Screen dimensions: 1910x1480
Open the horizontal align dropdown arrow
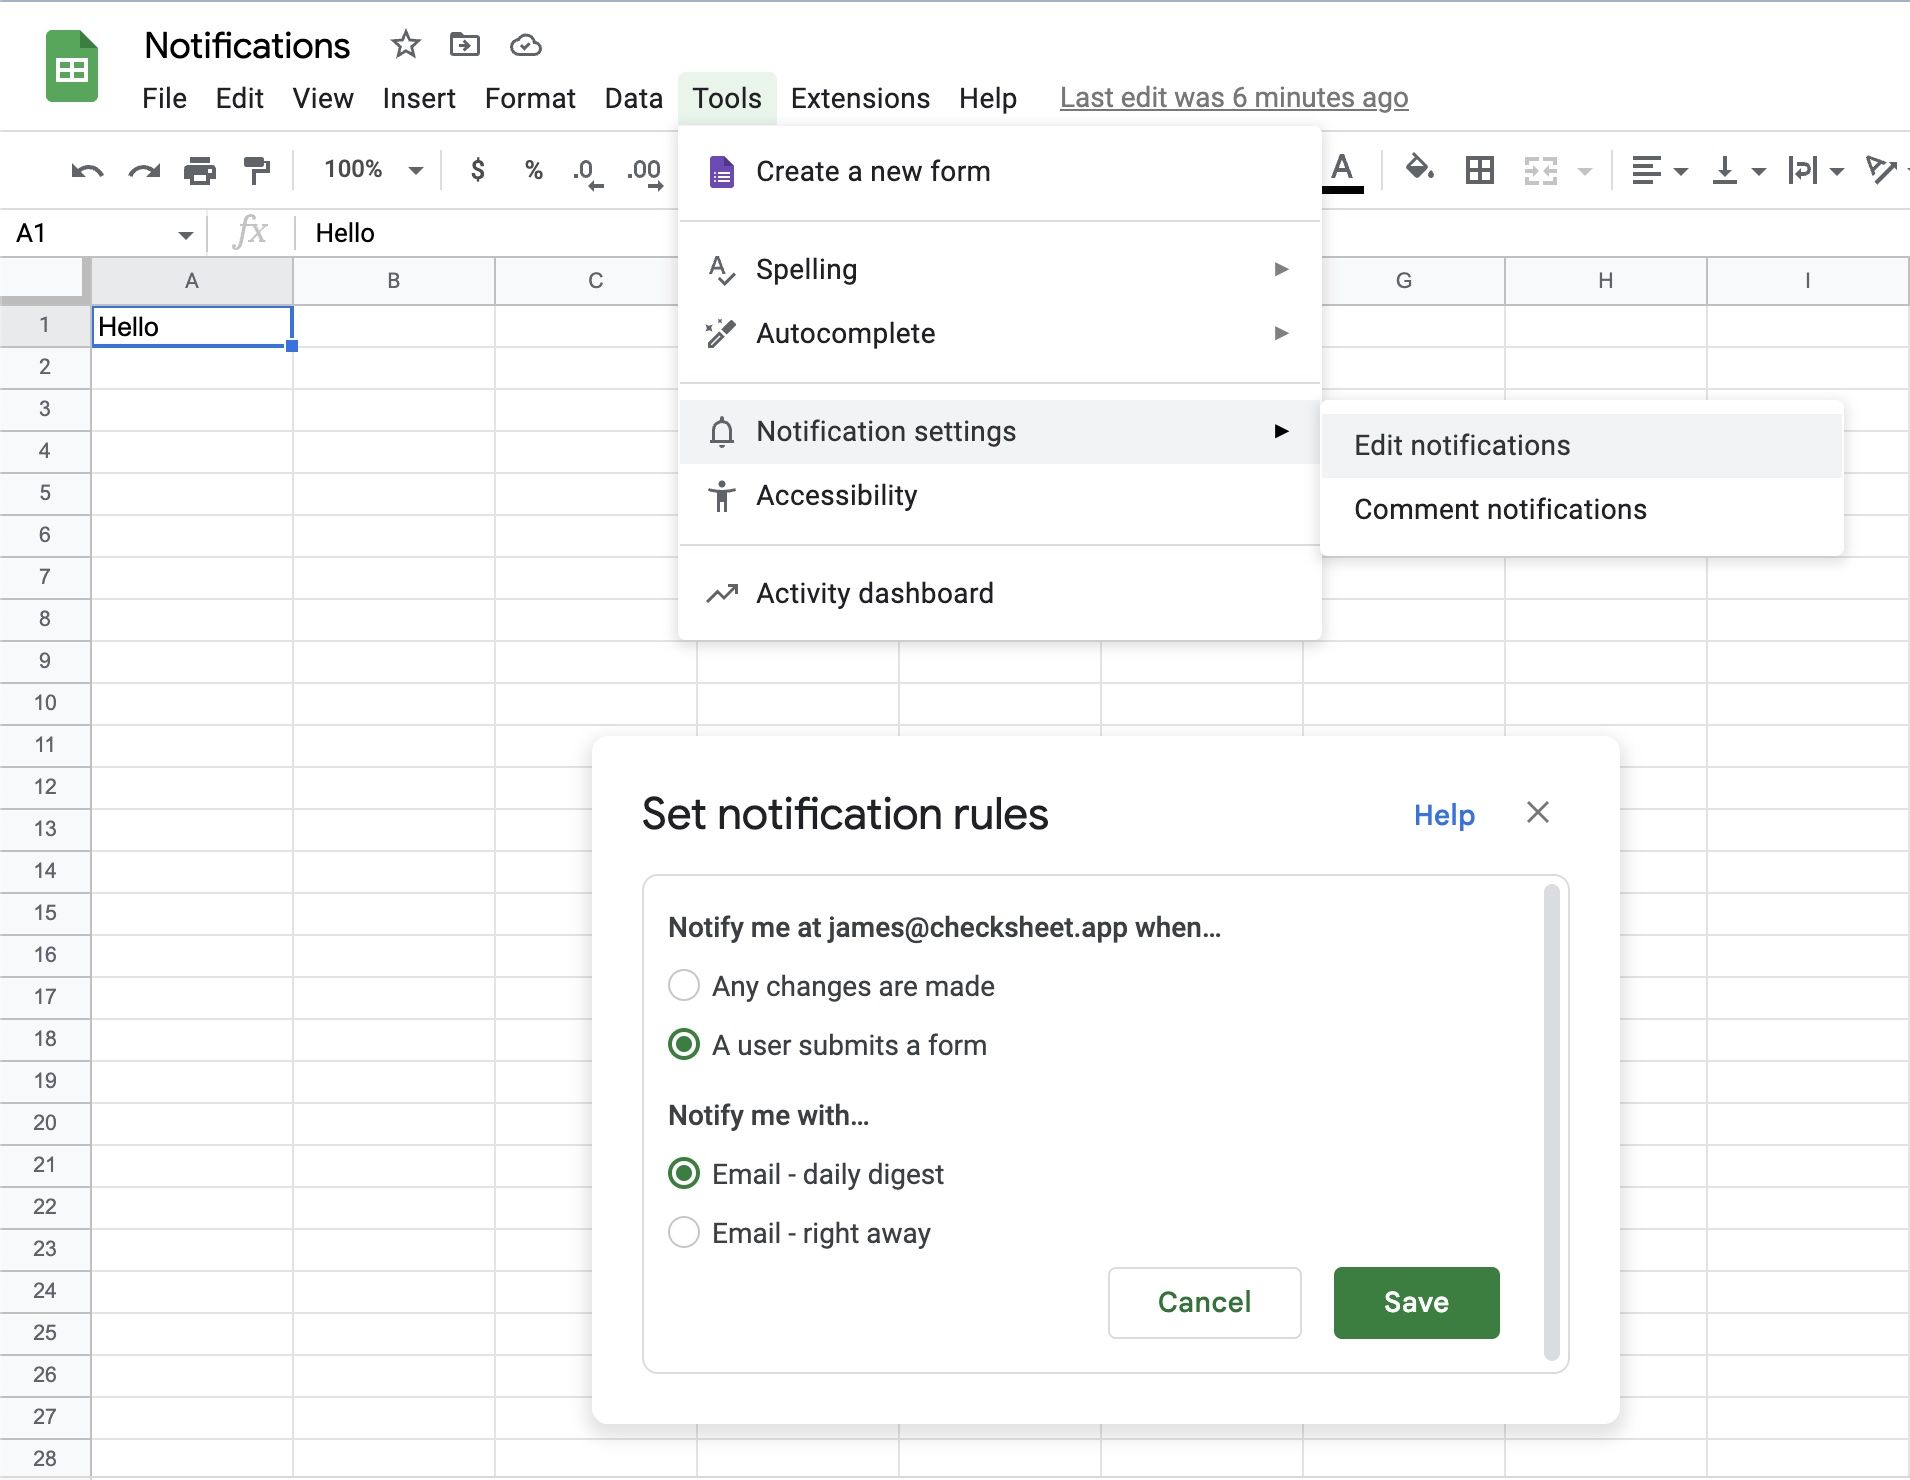1681,172
